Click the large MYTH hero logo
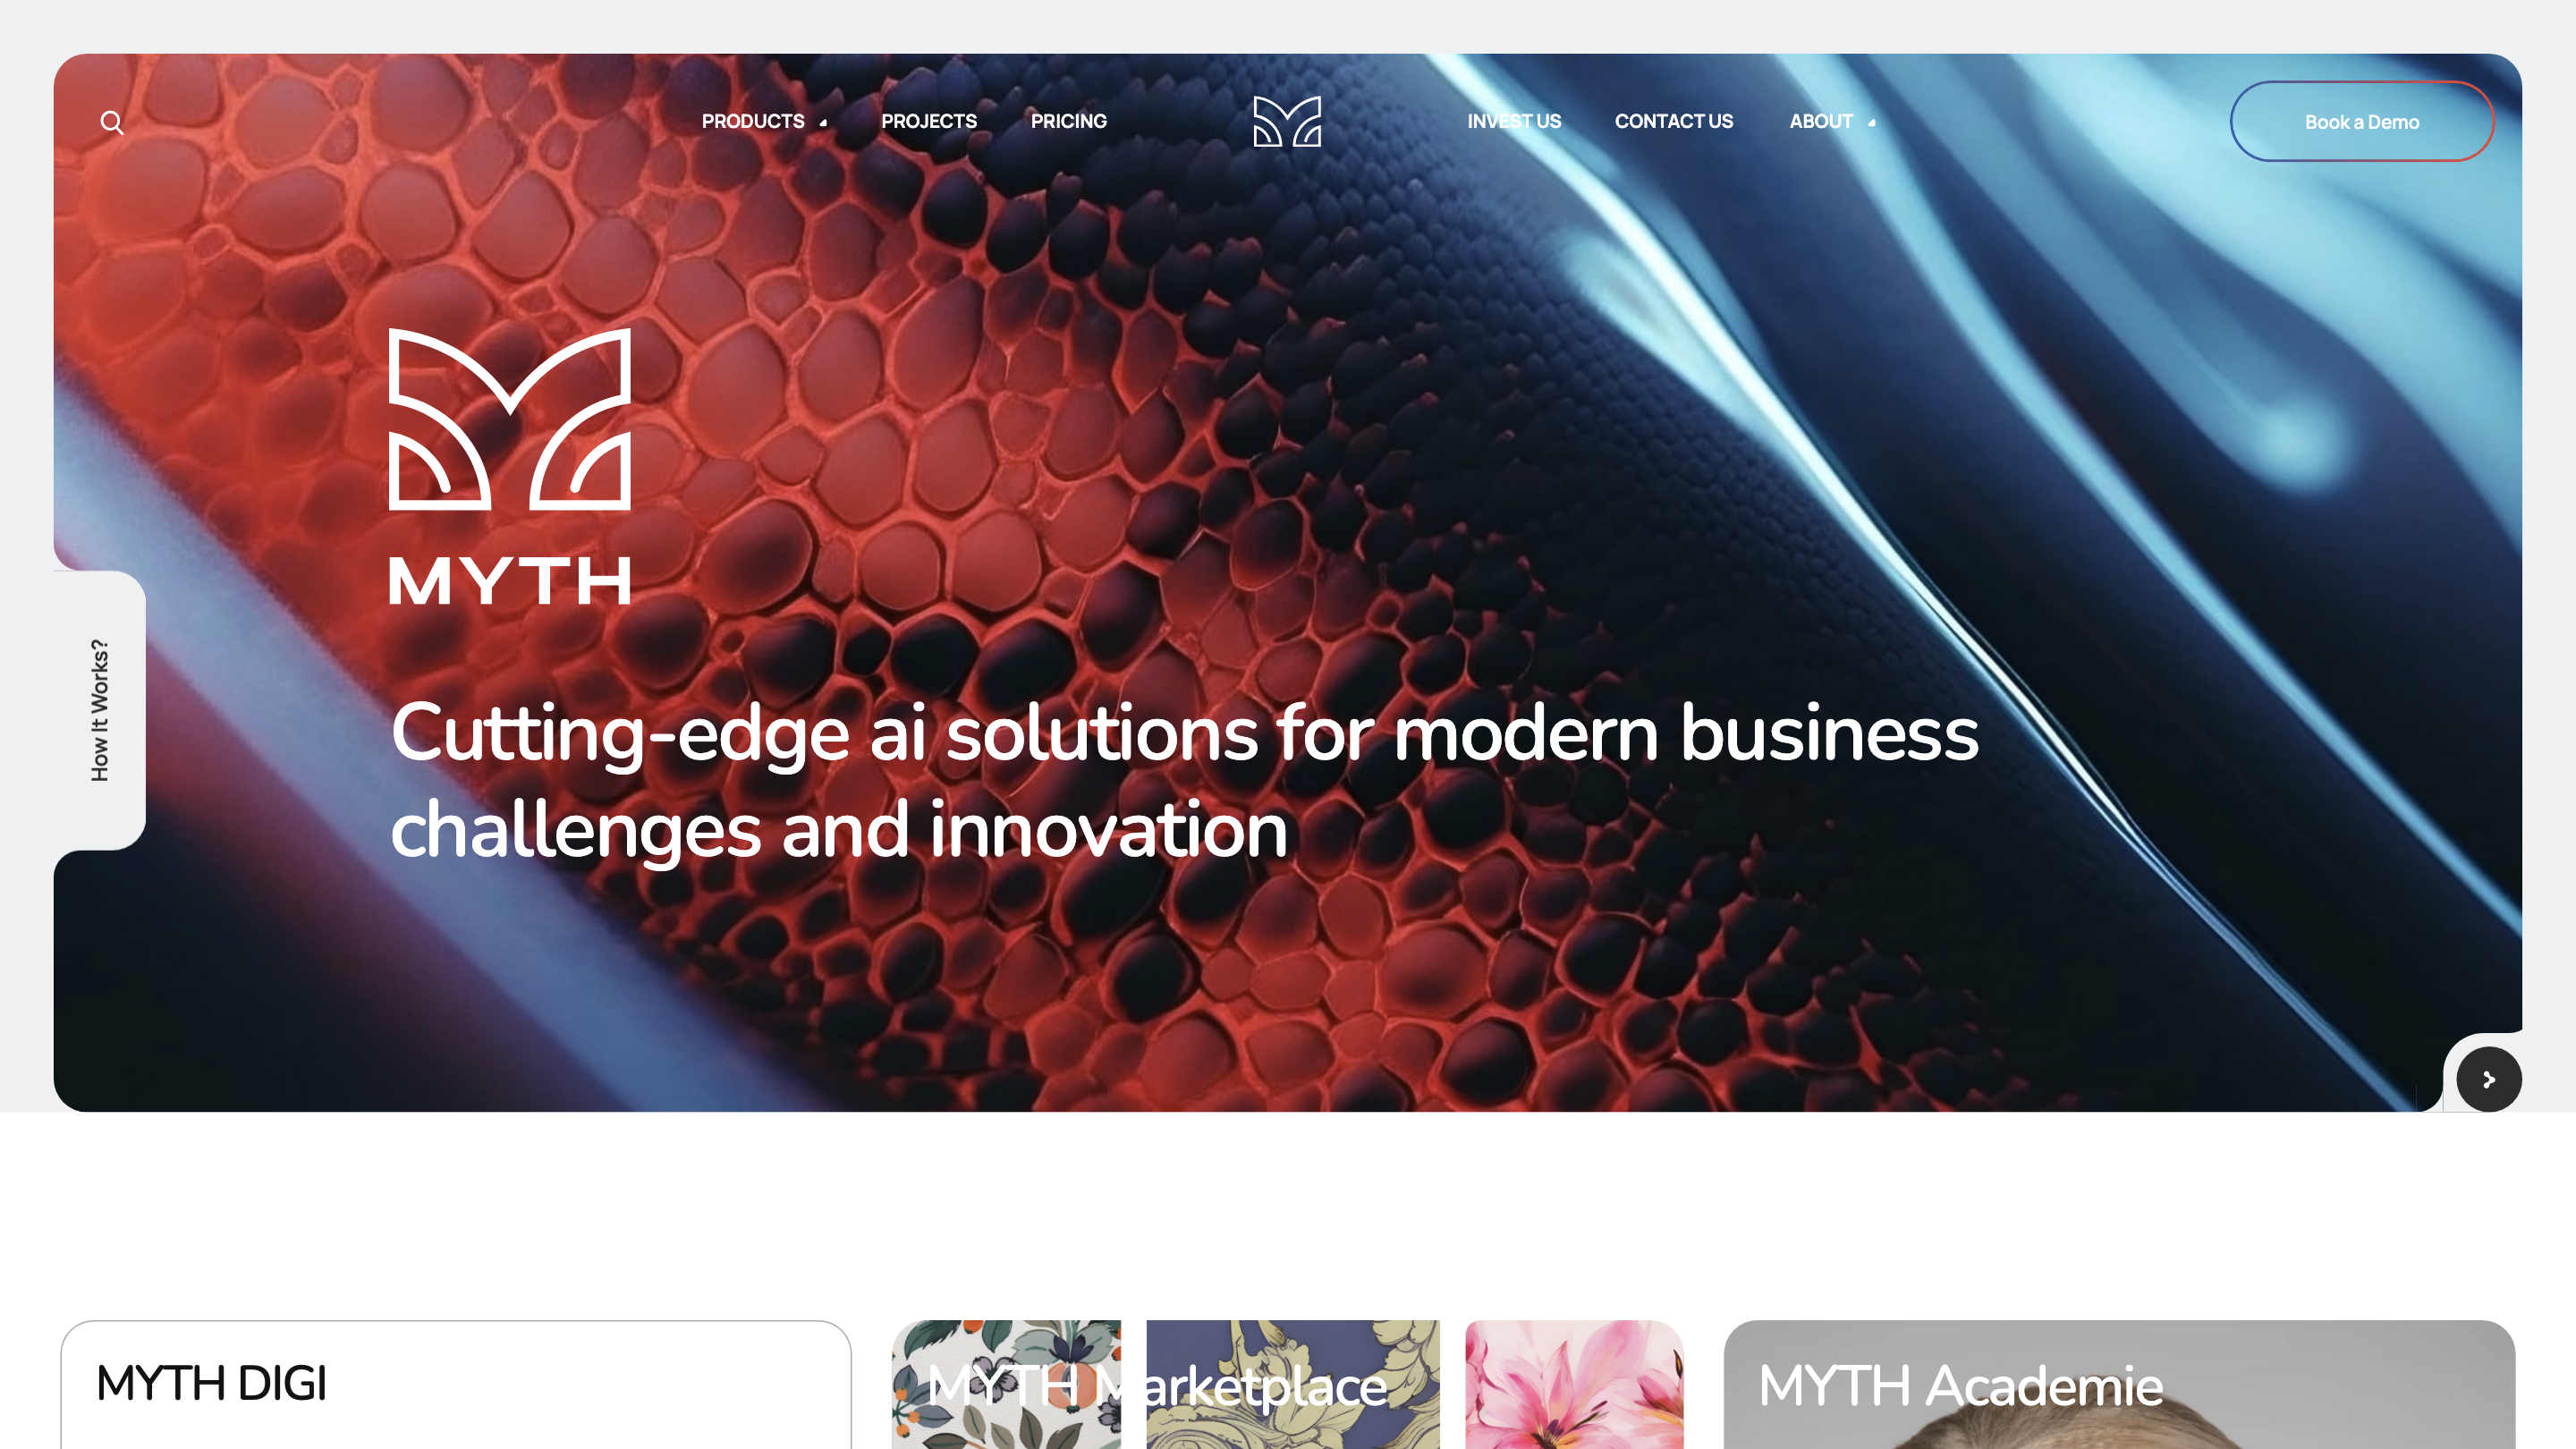2576x1449 pixels. click(x=510, y=466)
